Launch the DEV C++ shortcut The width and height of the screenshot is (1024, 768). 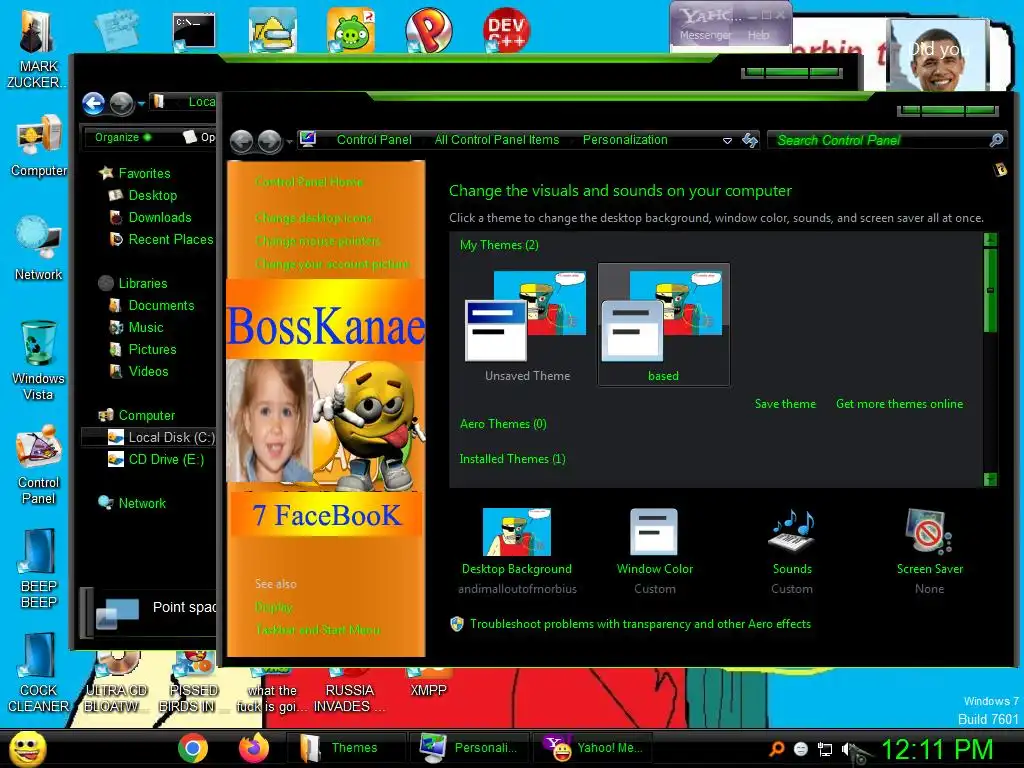506,31
